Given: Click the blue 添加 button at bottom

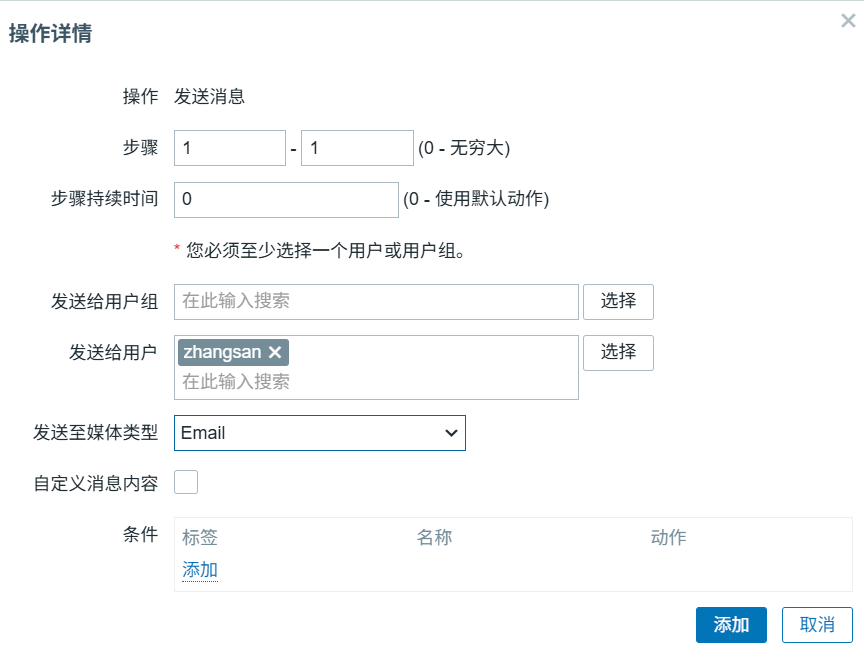Looking at the screenshot, I should click(x=731, y=625).
